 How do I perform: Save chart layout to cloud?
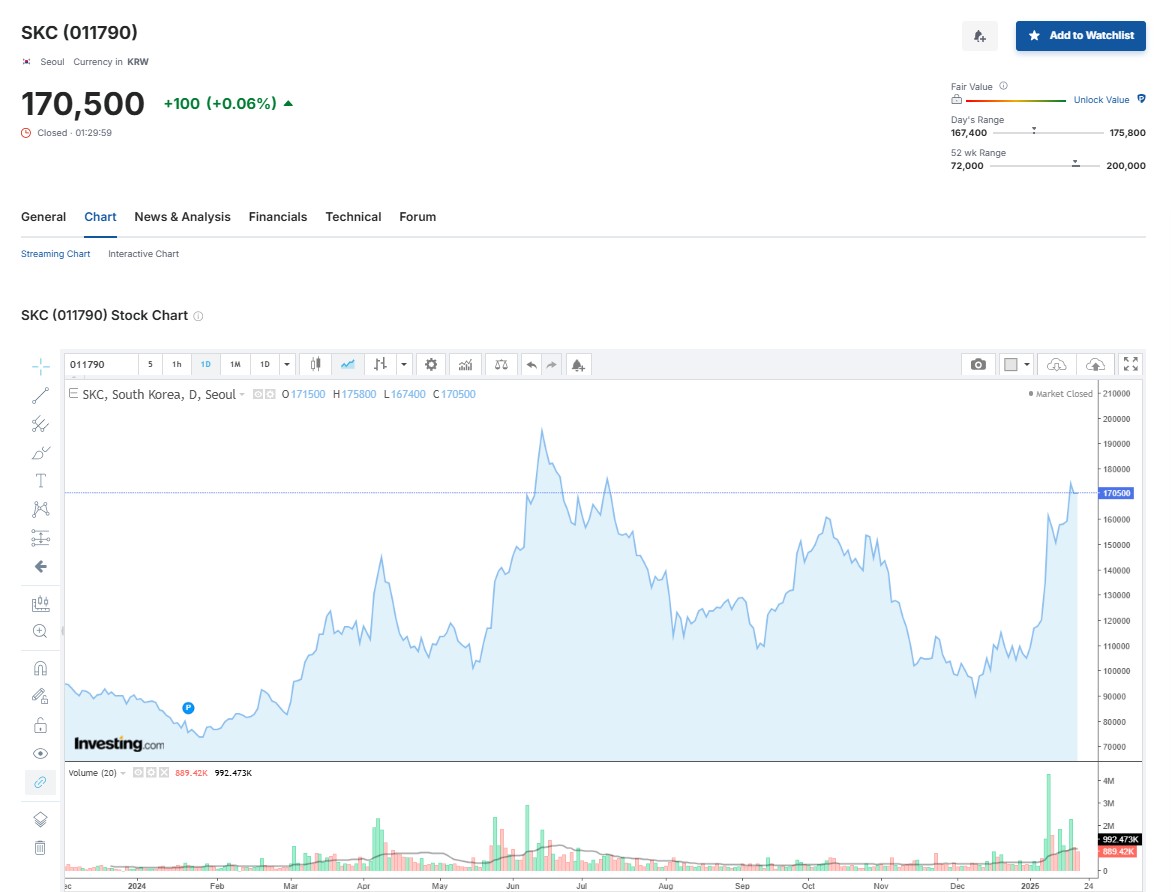[x=1095, y=365]
